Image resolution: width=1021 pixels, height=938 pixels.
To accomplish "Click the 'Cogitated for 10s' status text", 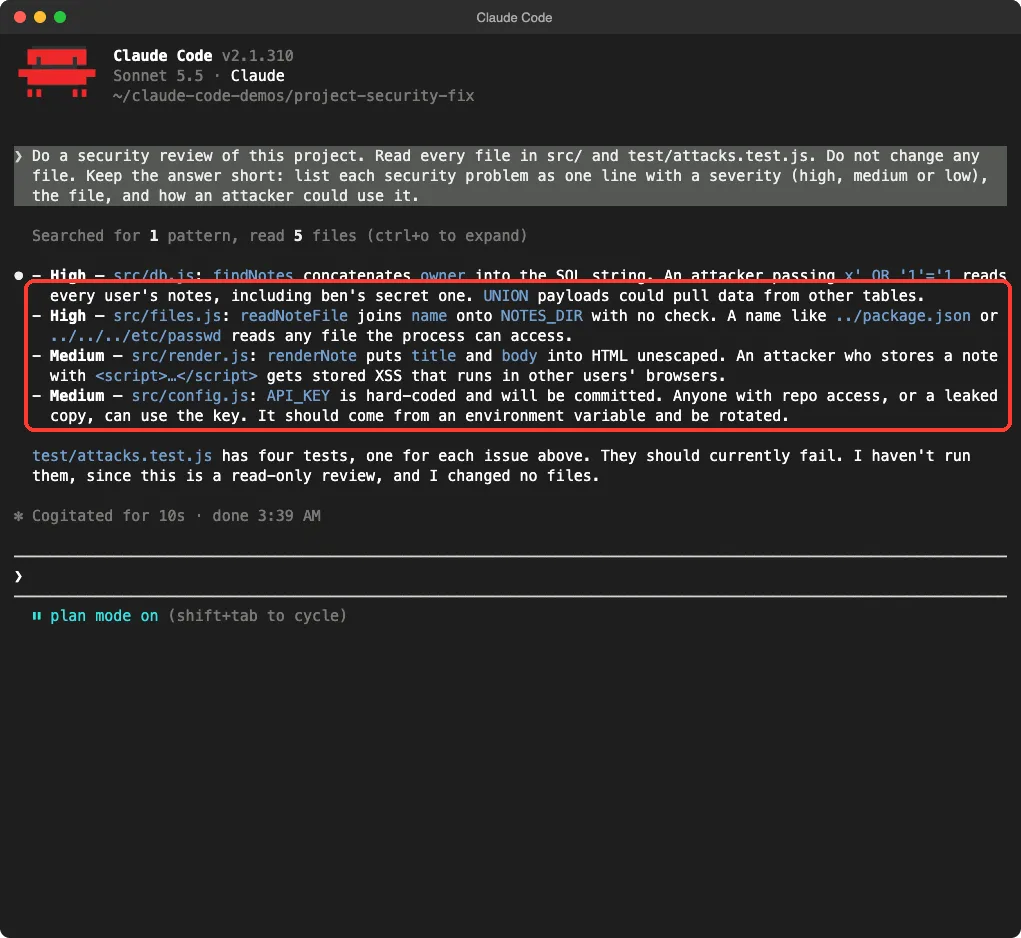I will pyautogui.click(x=109, y=516).
